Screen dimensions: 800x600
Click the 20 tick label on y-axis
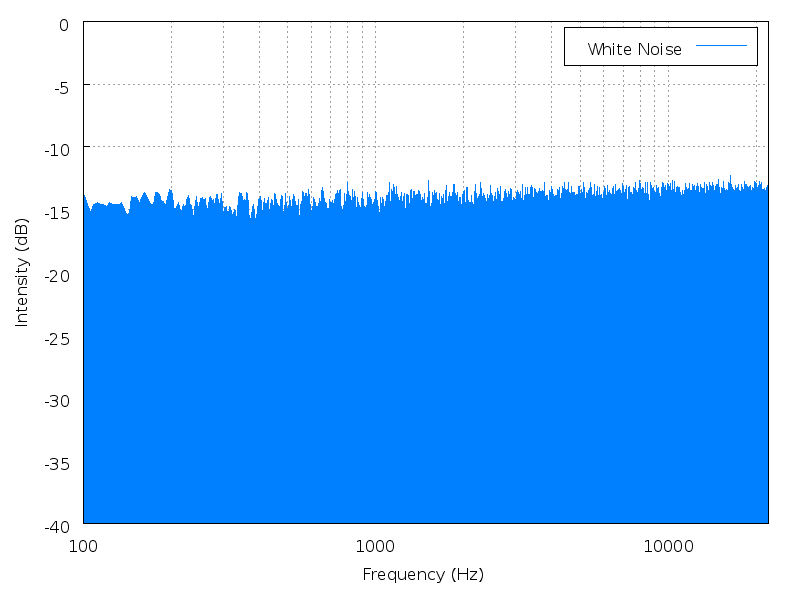(x=62, y=273)
